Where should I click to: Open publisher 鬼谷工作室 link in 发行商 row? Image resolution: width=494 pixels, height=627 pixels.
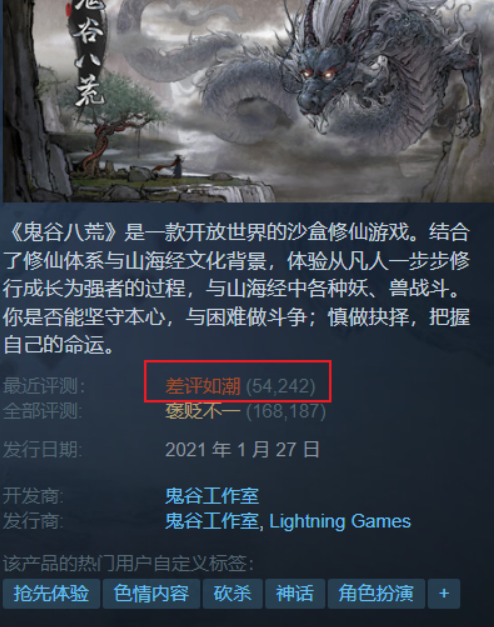click(x=212, y=521)
